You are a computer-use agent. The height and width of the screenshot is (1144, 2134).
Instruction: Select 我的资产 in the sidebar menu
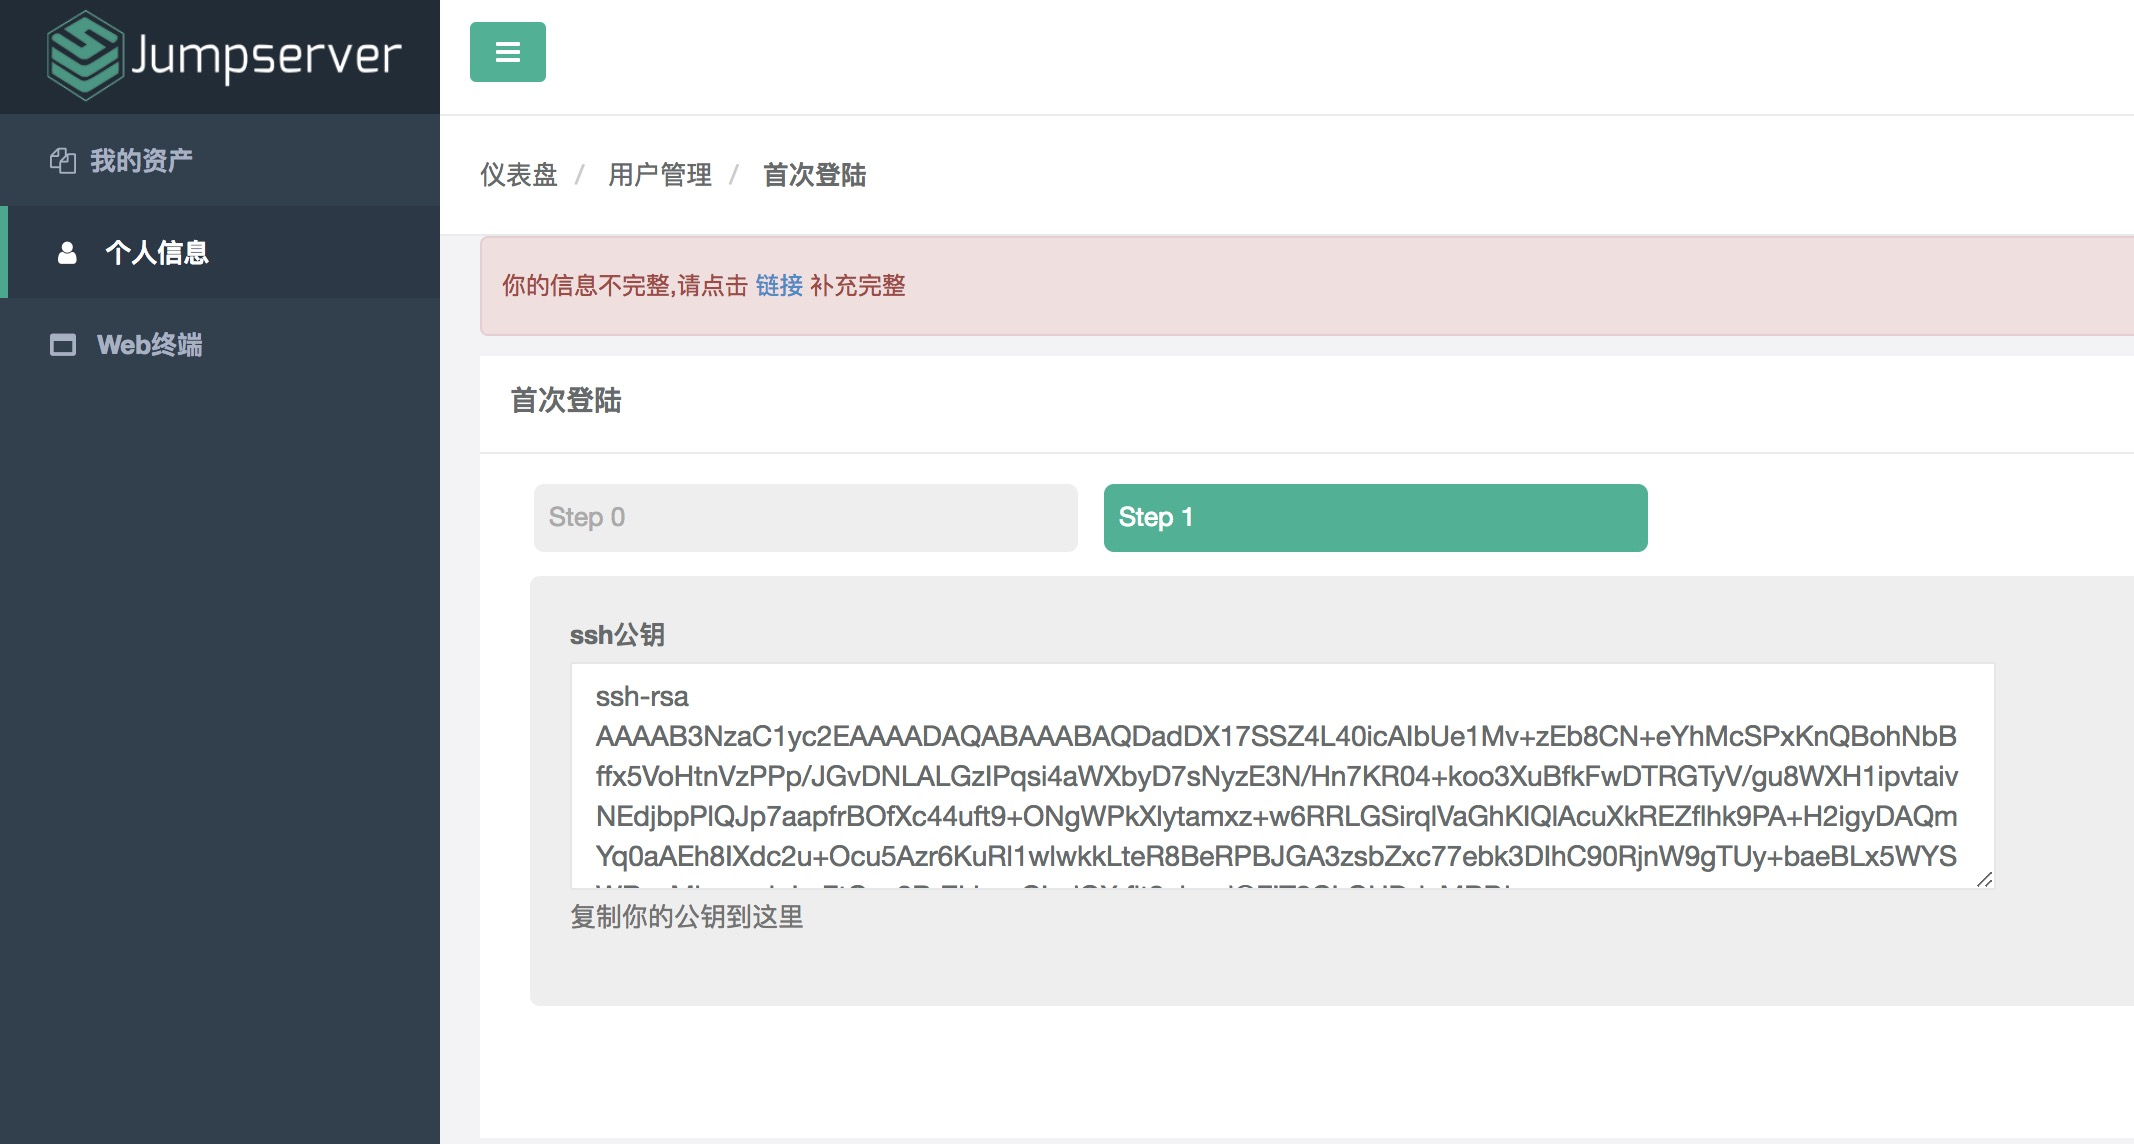[x=144, y=159]
